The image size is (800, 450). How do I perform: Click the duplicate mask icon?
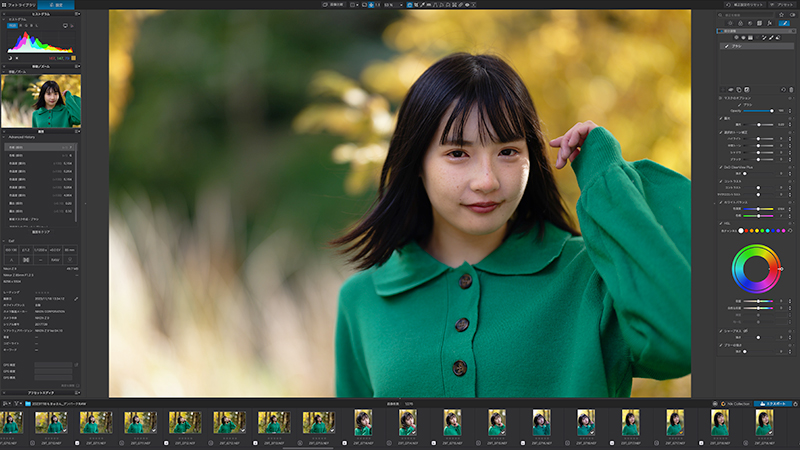(x=739, y=89)
